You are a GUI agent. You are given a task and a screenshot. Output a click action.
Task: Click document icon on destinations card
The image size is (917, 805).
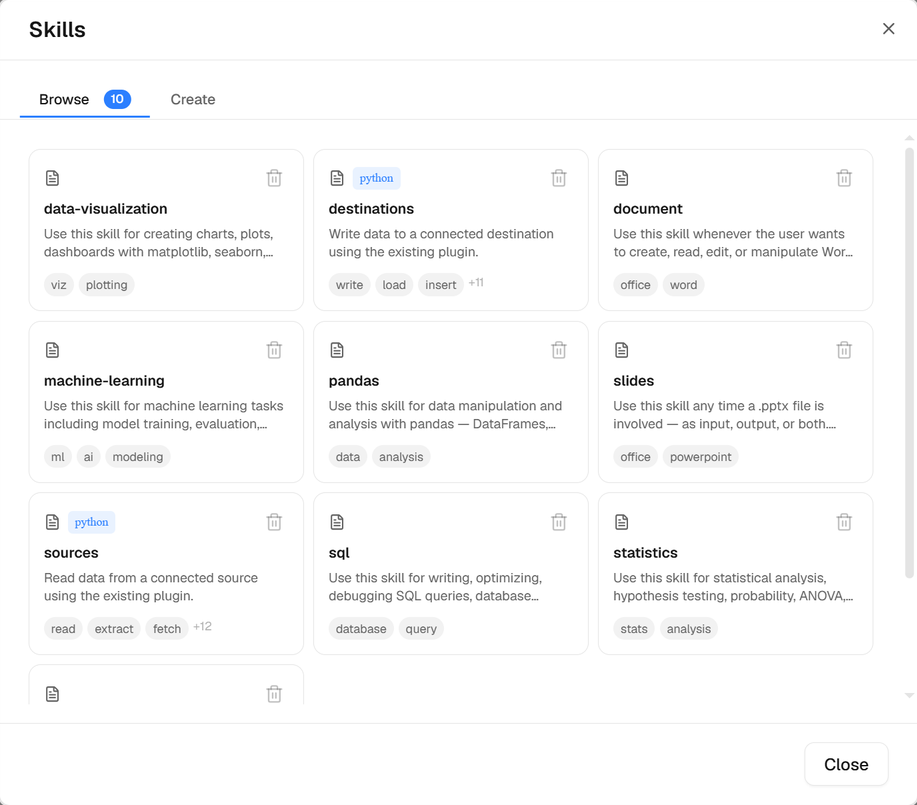pyautogui.click(x=337, y=178)
